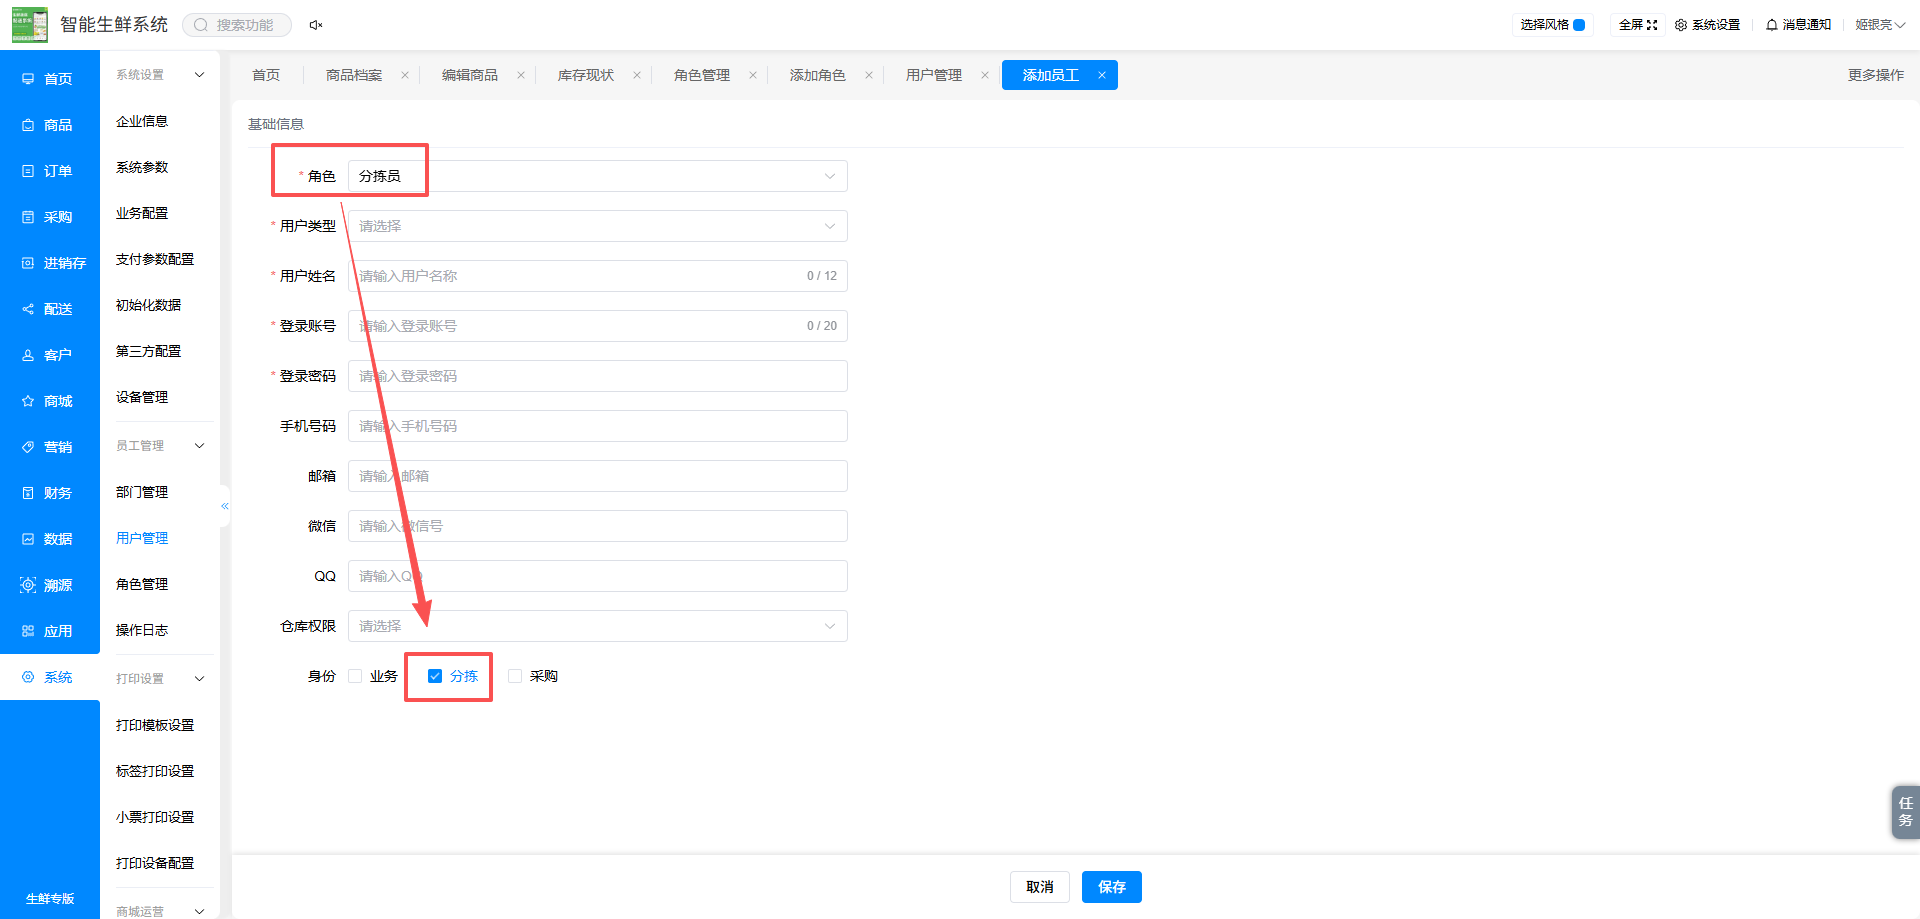Open the 用户类型 dropdown
Image resolution: width=1920 pixels, height=919 pixels.
[598, 226]
